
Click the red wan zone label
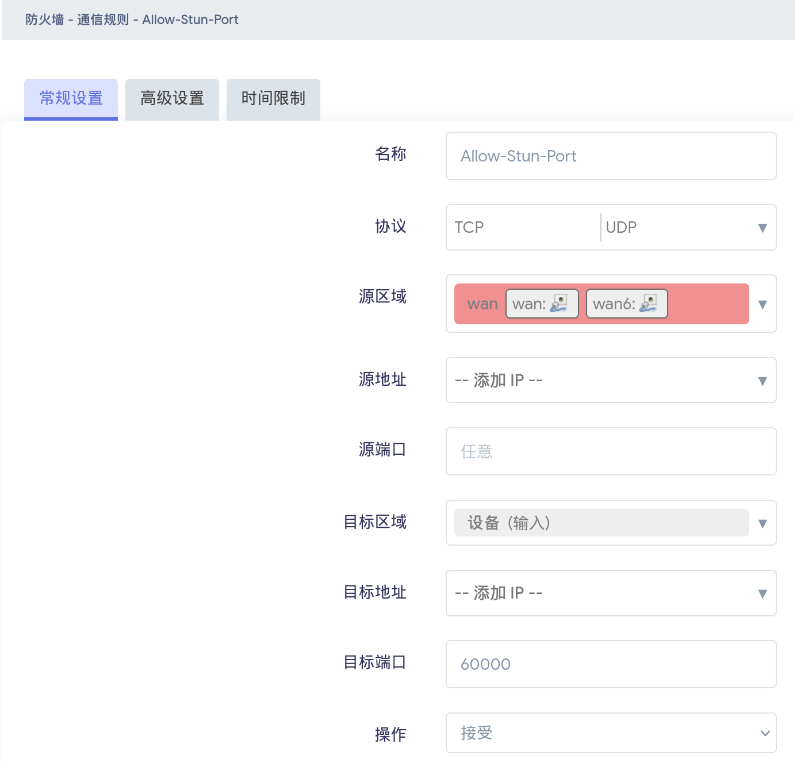click(x=482, y=304)
